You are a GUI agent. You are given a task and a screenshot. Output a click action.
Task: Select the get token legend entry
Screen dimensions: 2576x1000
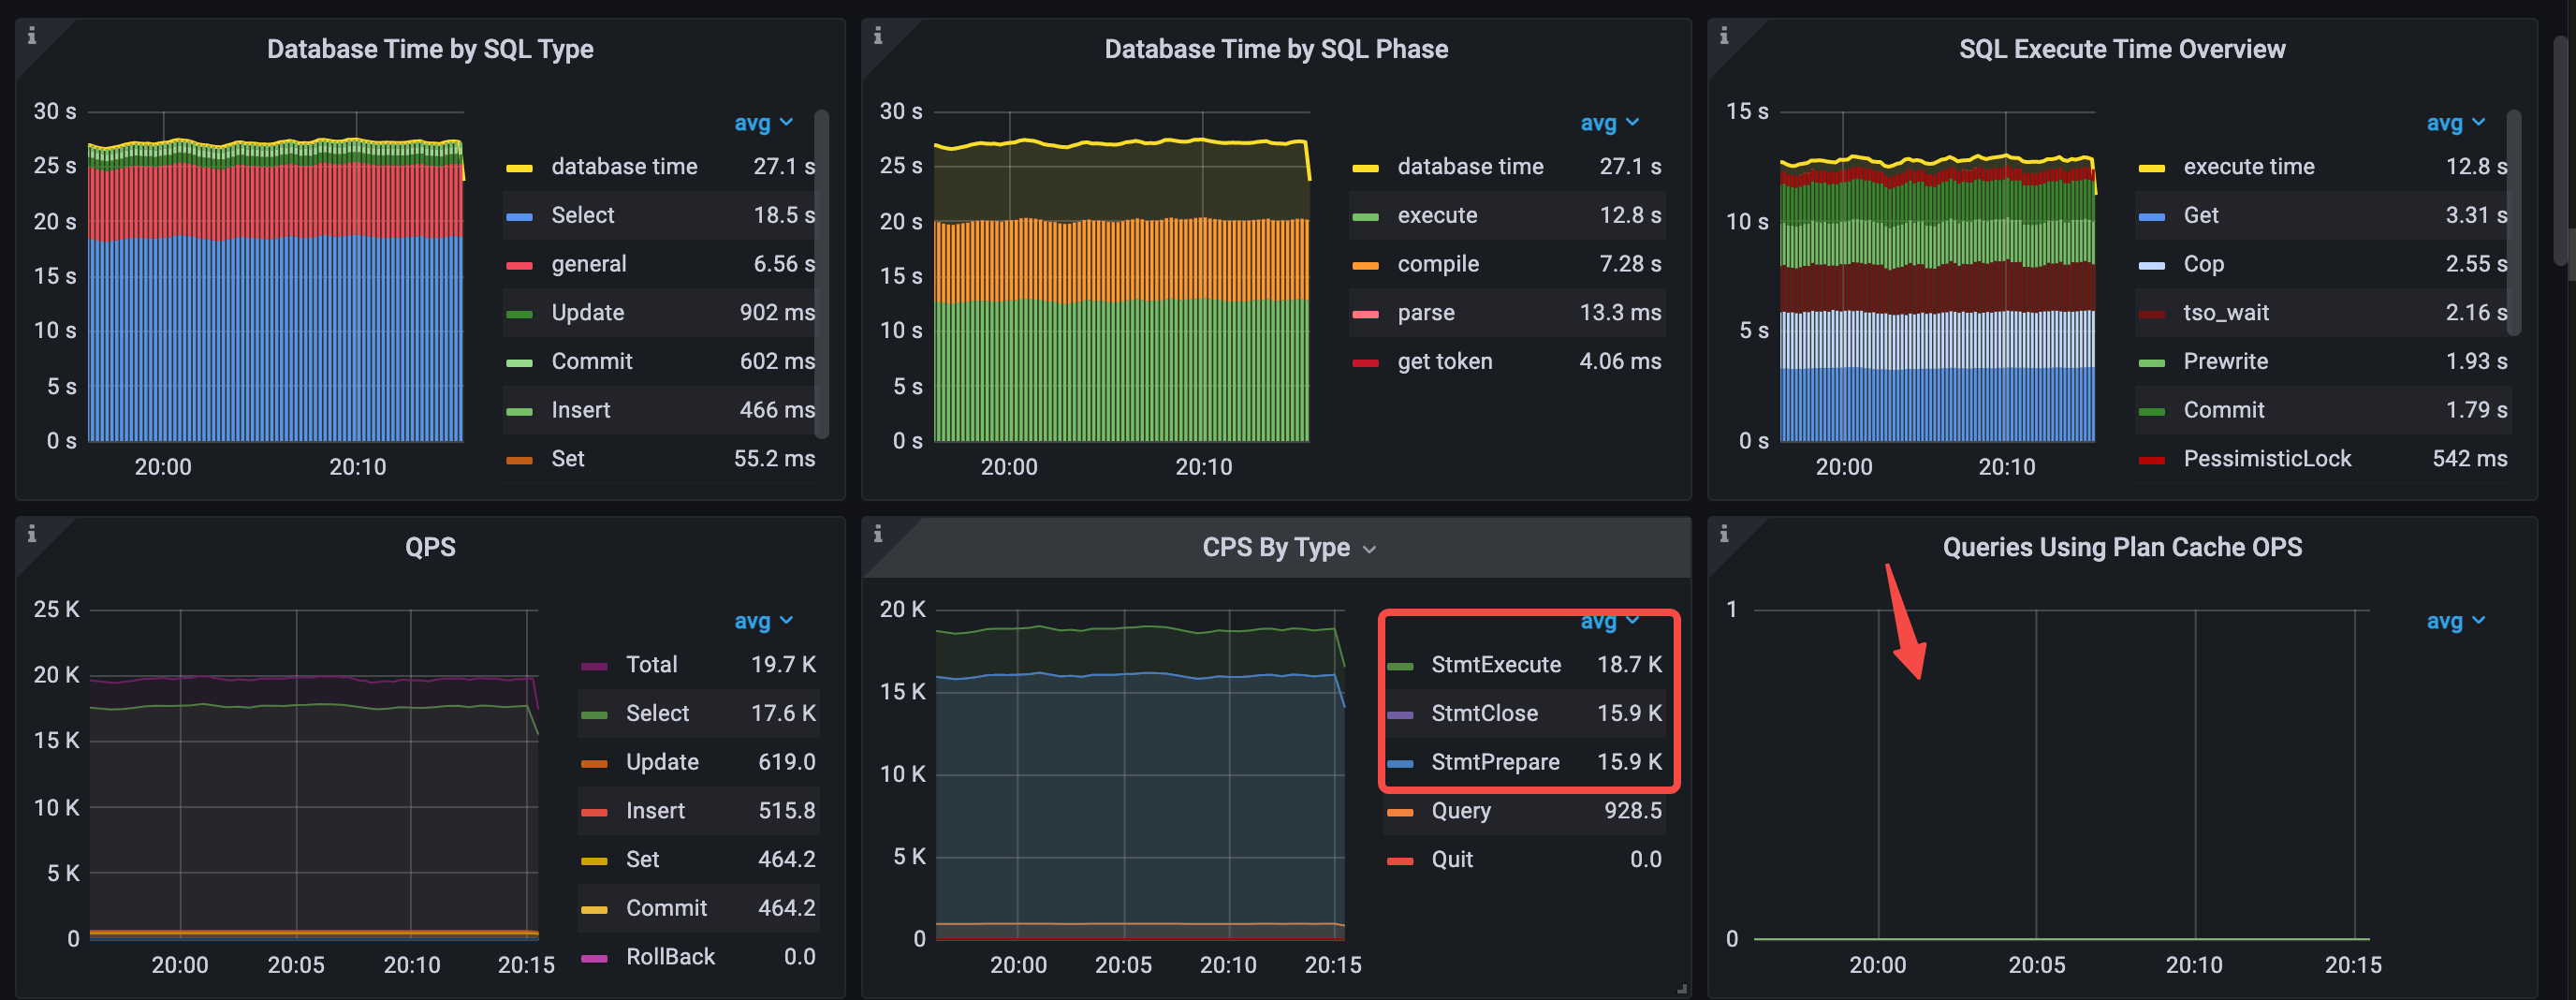pyautogui.click(x=1444, y=361)
